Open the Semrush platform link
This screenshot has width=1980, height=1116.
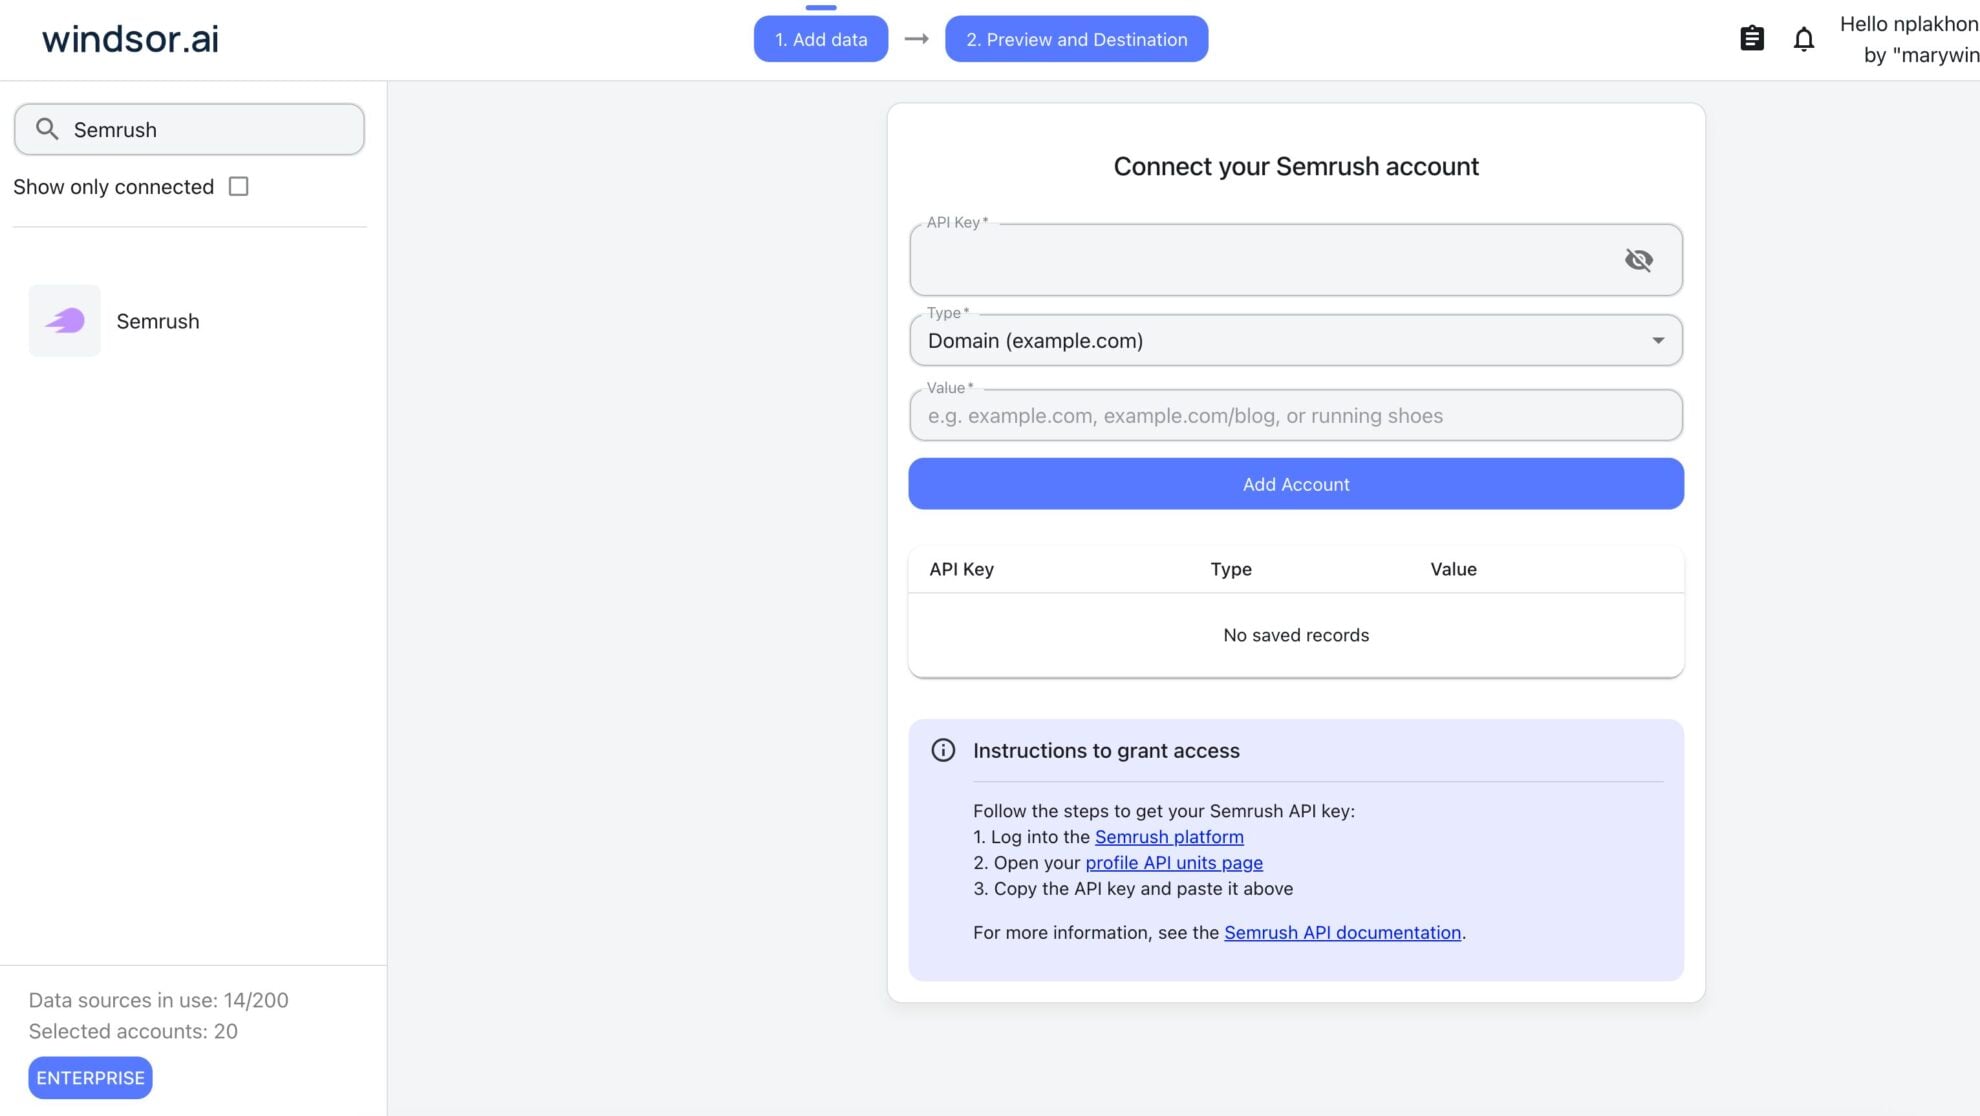pyautogui.click(x=1169, y=837)
